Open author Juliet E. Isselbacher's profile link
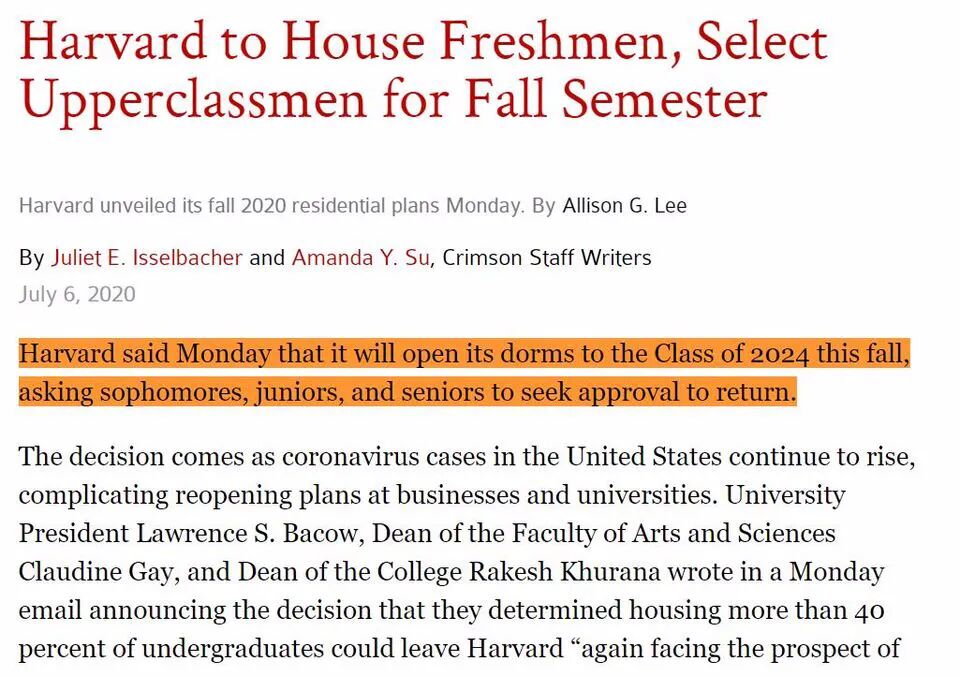 click(146, 258)
